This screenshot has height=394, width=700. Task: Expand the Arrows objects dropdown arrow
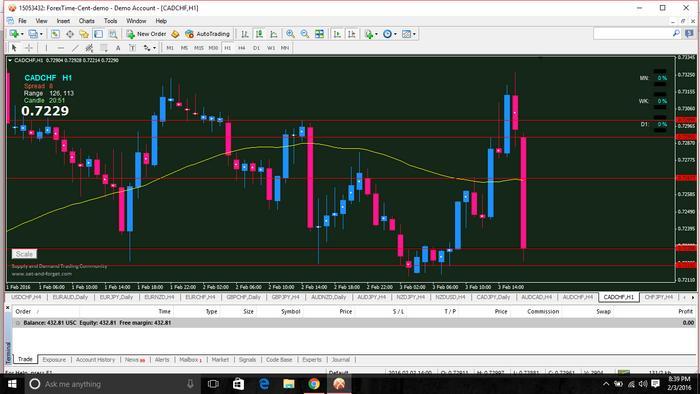coord(154,48)
